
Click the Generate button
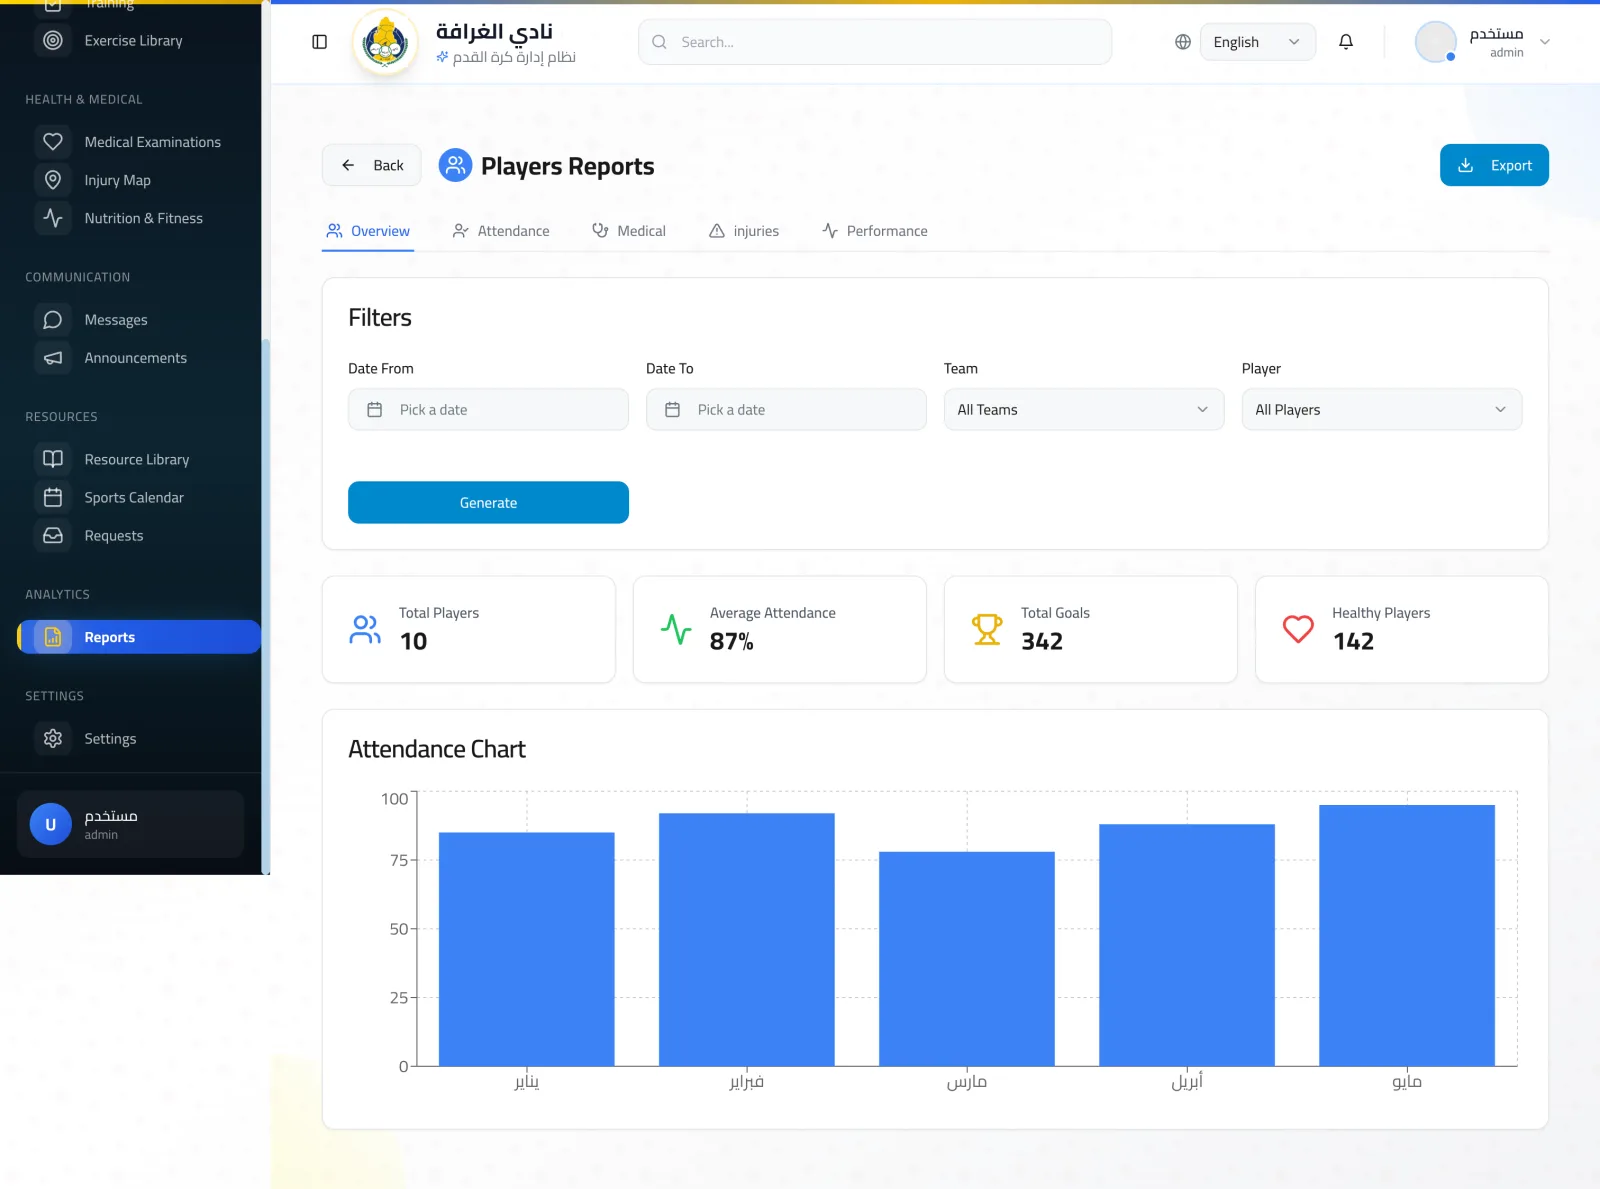(x=488, y=503)
